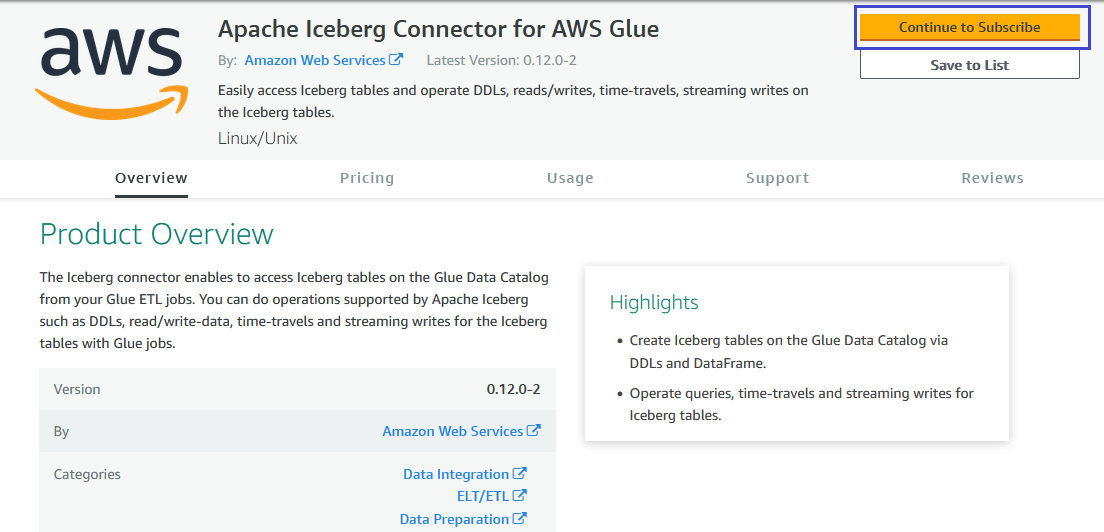
Task: Follow Amazon Web Services link in By row
Action: tap(452, 431)
